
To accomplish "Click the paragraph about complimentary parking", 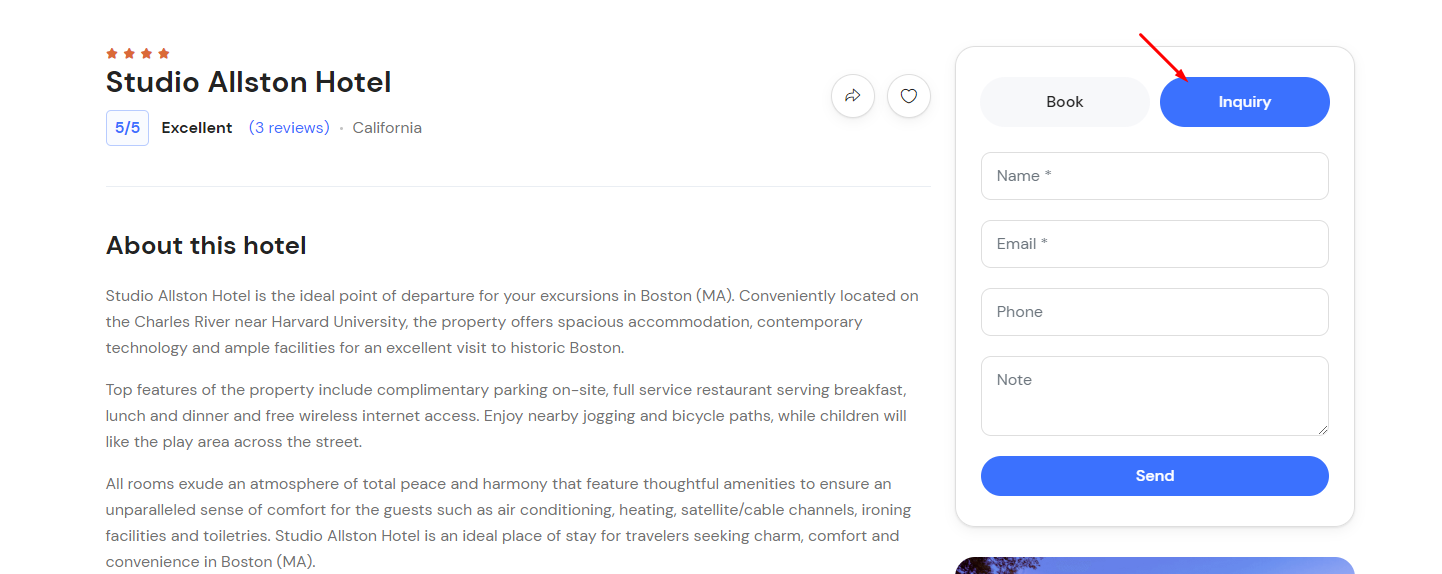I will point(506,415).
